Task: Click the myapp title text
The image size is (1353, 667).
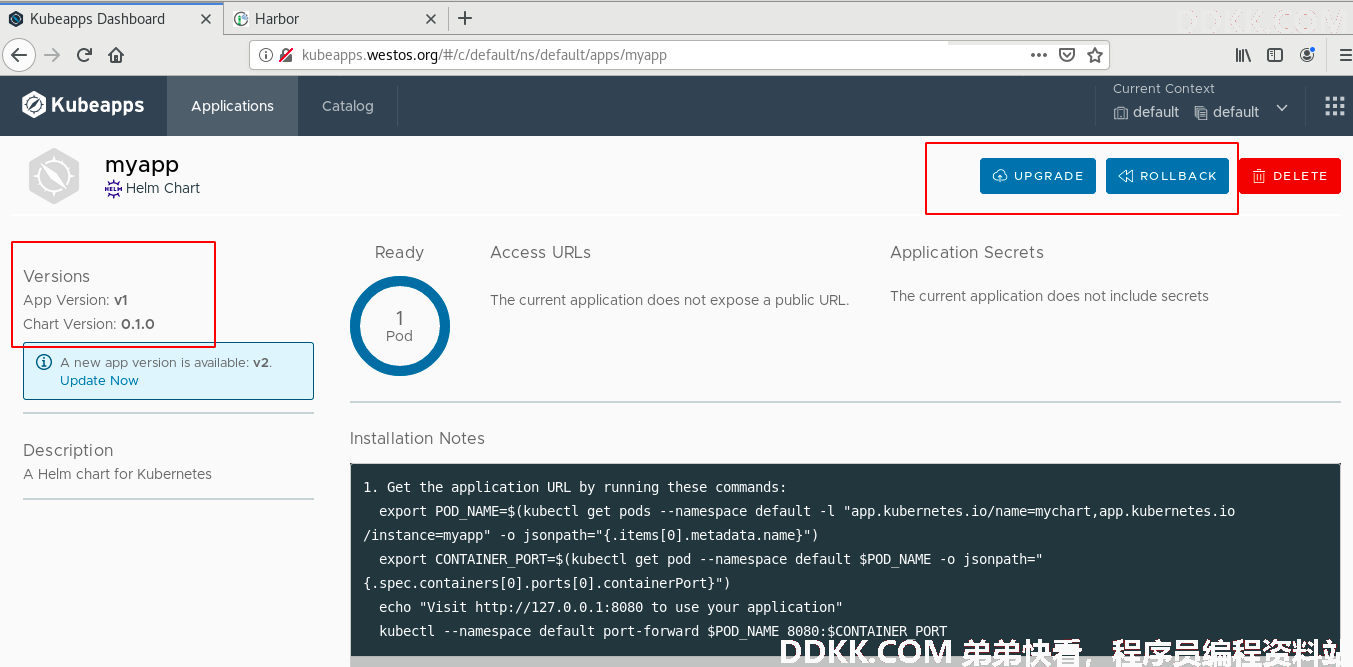Action: pos(142,165)
